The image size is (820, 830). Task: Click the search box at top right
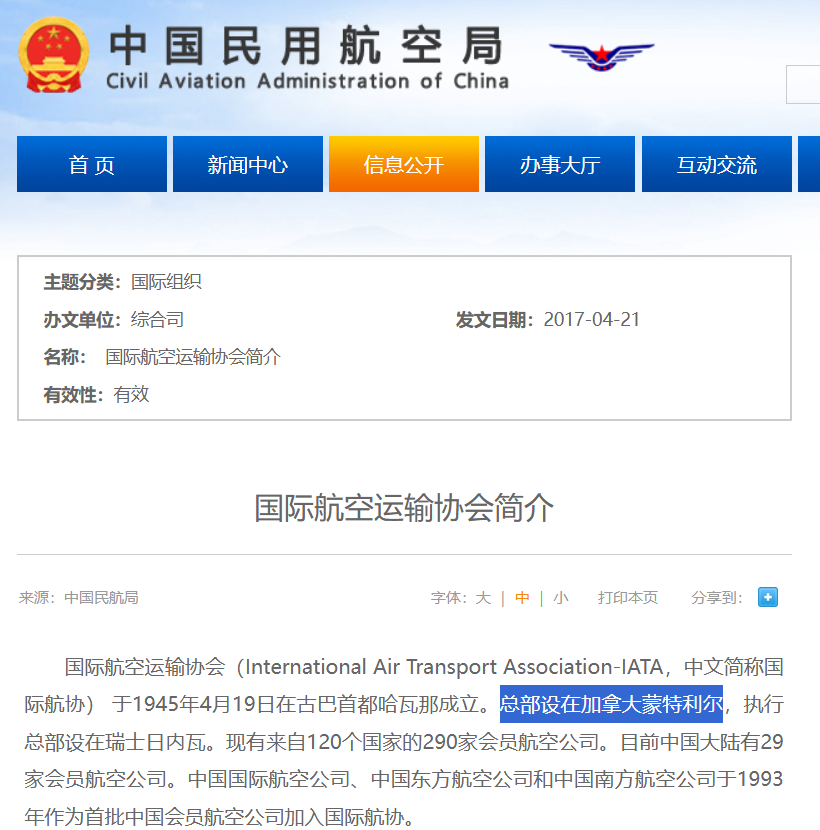[x=803, y=85]
